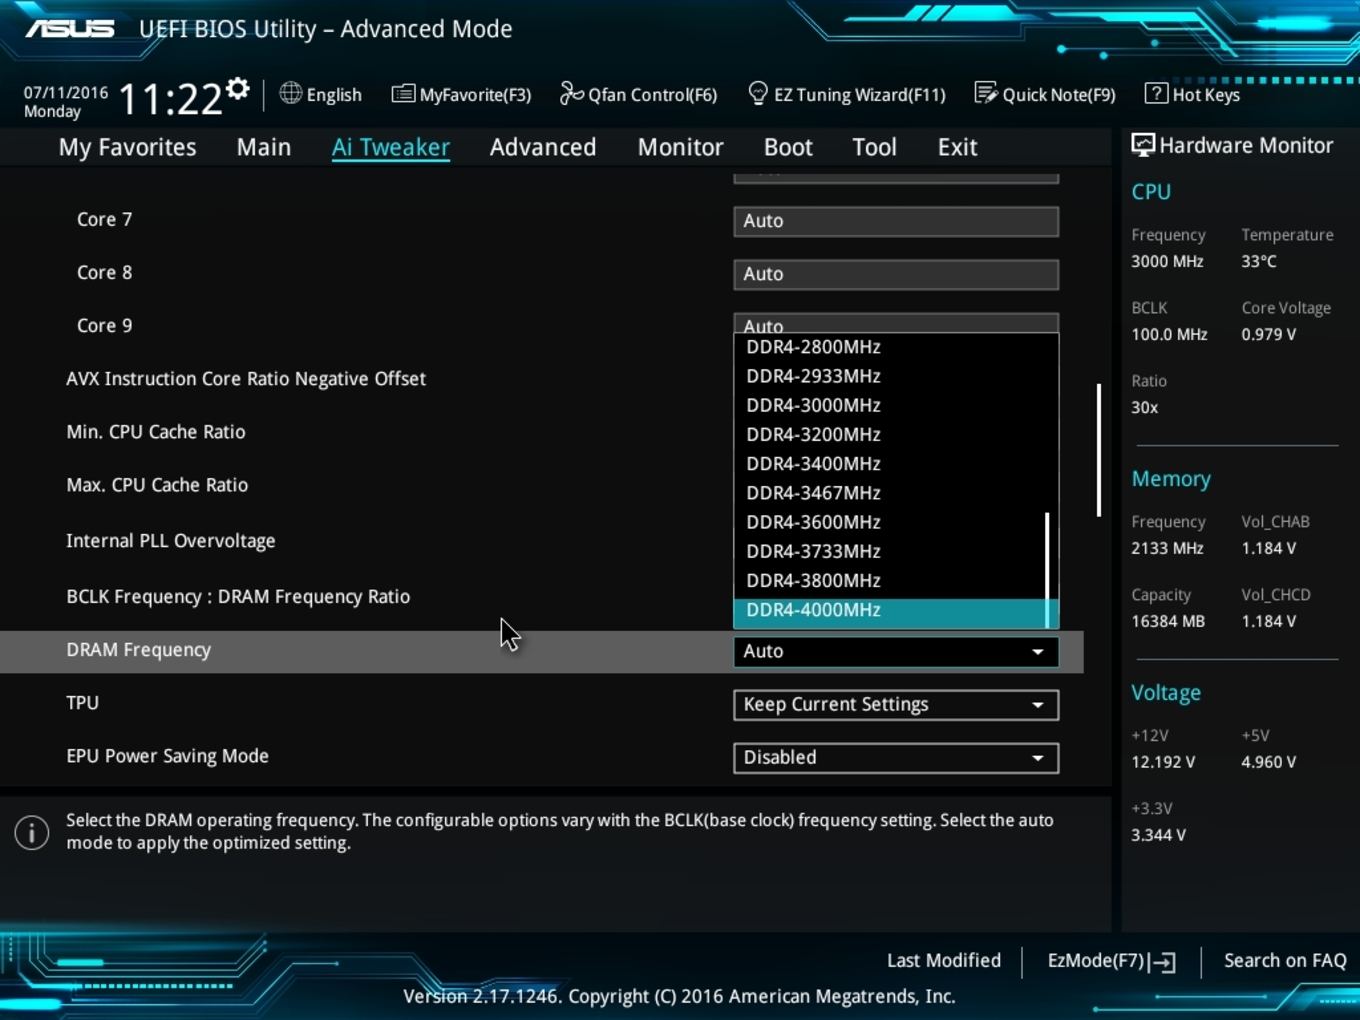Click Last Modified button
This screenshot has height=1020, width=1360.
pos(943,960)
